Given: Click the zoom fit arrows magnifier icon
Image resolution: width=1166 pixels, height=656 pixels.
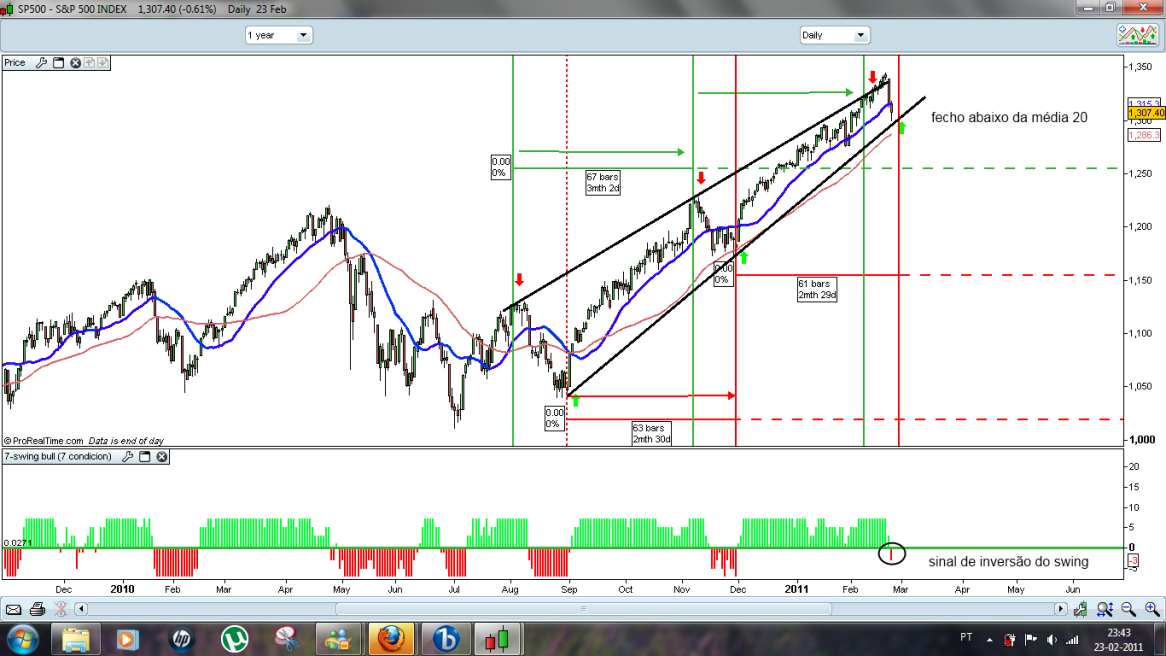Looking at the screenshot, I should pyautogui.click(x=1104, y=609).
